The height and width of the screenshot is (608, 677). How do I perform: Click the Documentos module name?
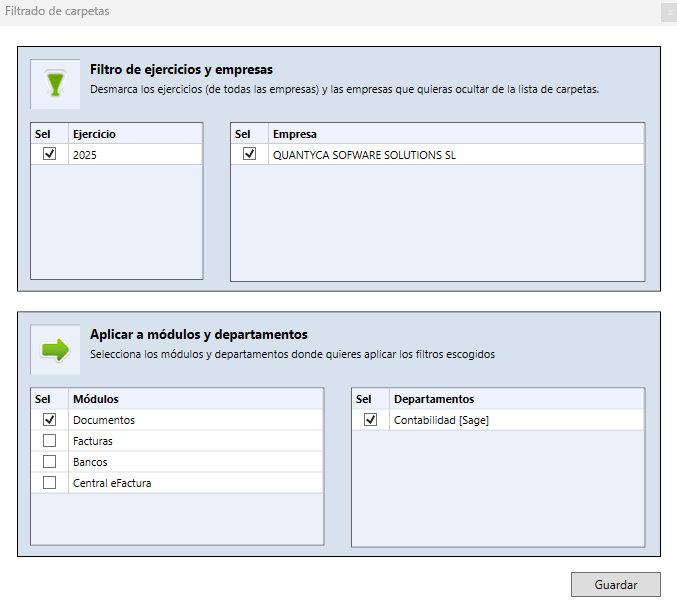[104, 420]
